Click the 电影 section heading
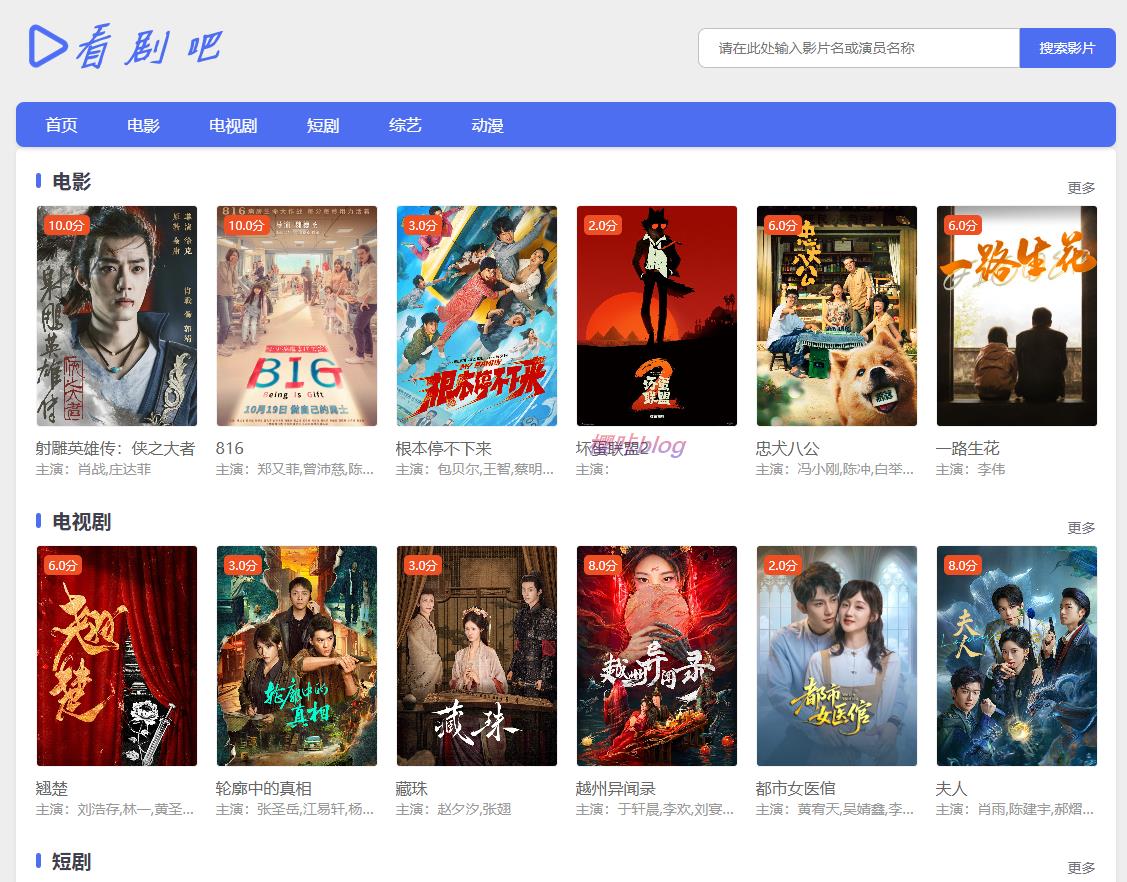1127x882 pixels. pyautogui.click(x=71, y=182)
